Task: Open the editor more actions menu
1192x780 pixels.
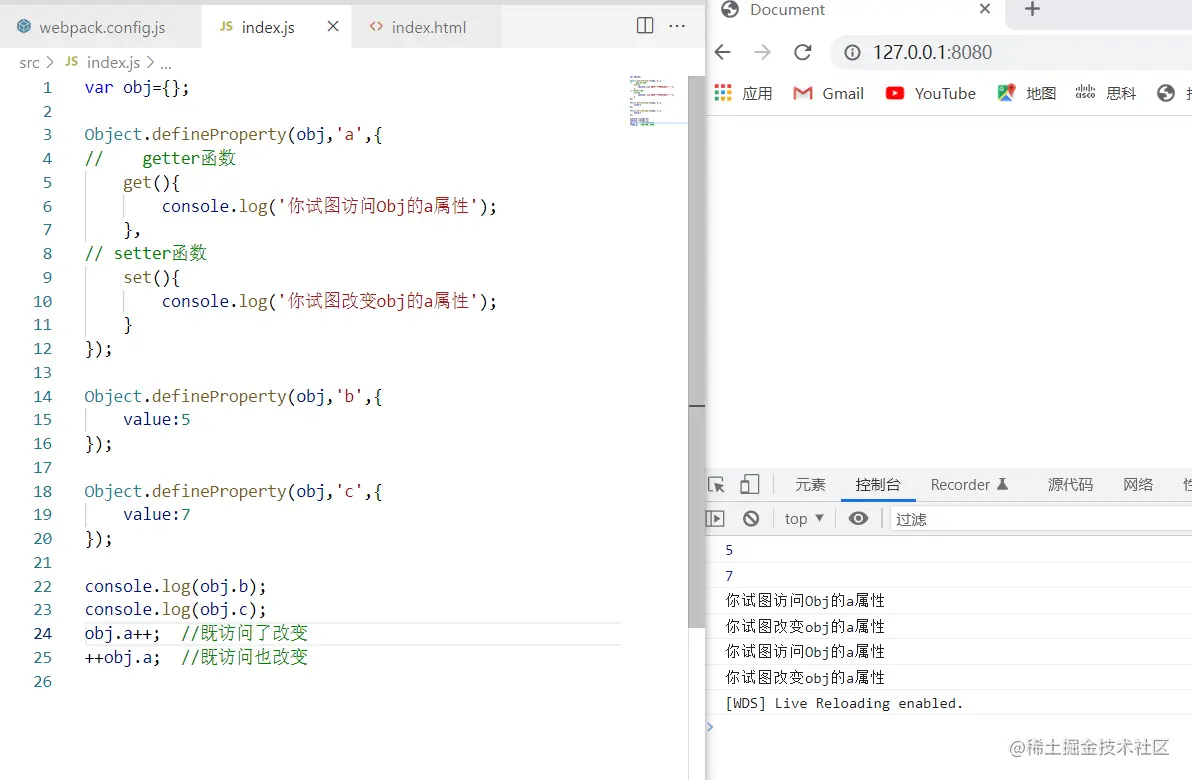Action: click(x=677, y=25)
